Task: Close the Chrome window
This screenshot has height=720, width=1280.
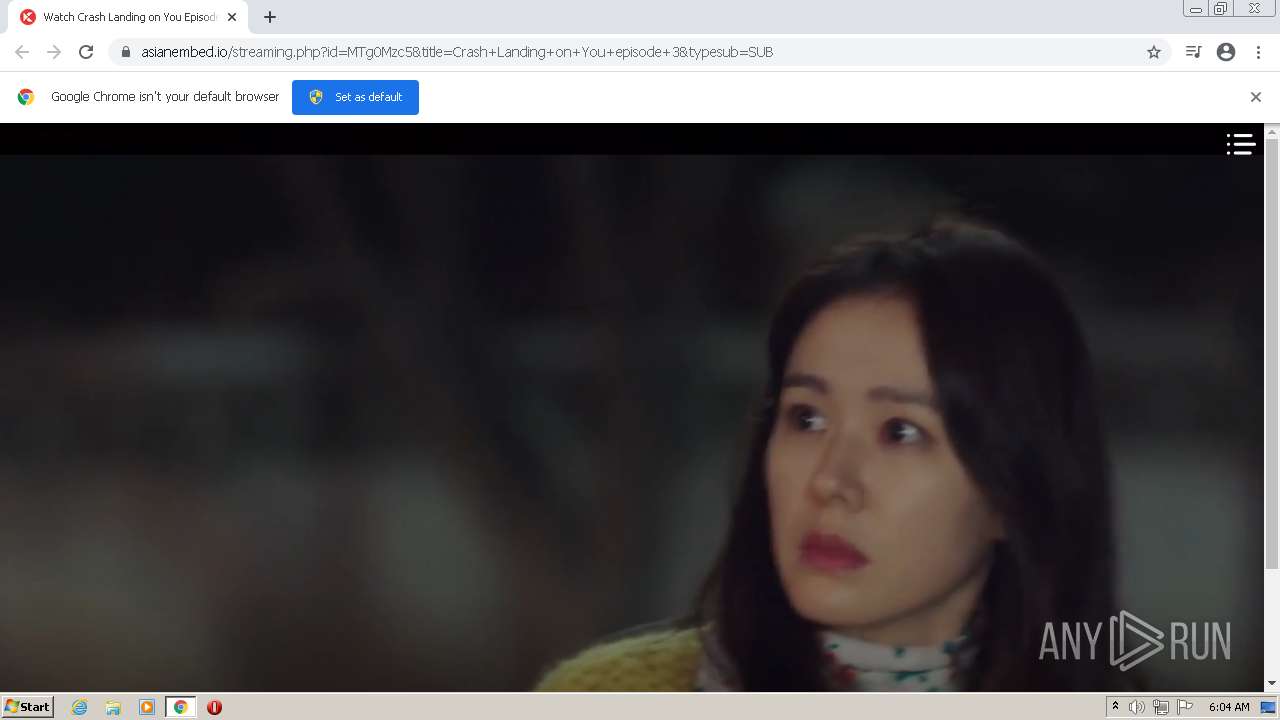Action: click(x=1254, y=9)
